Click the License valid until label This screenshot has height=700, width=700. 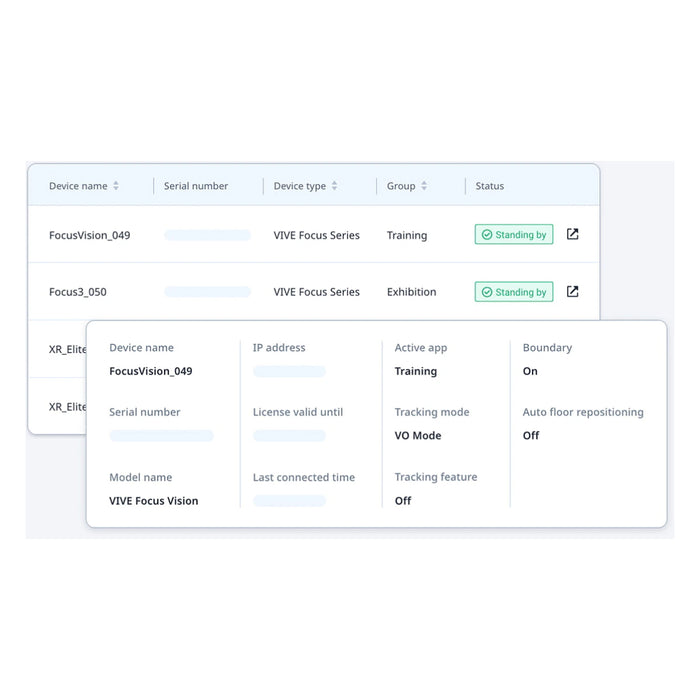[x=298, y=412]
